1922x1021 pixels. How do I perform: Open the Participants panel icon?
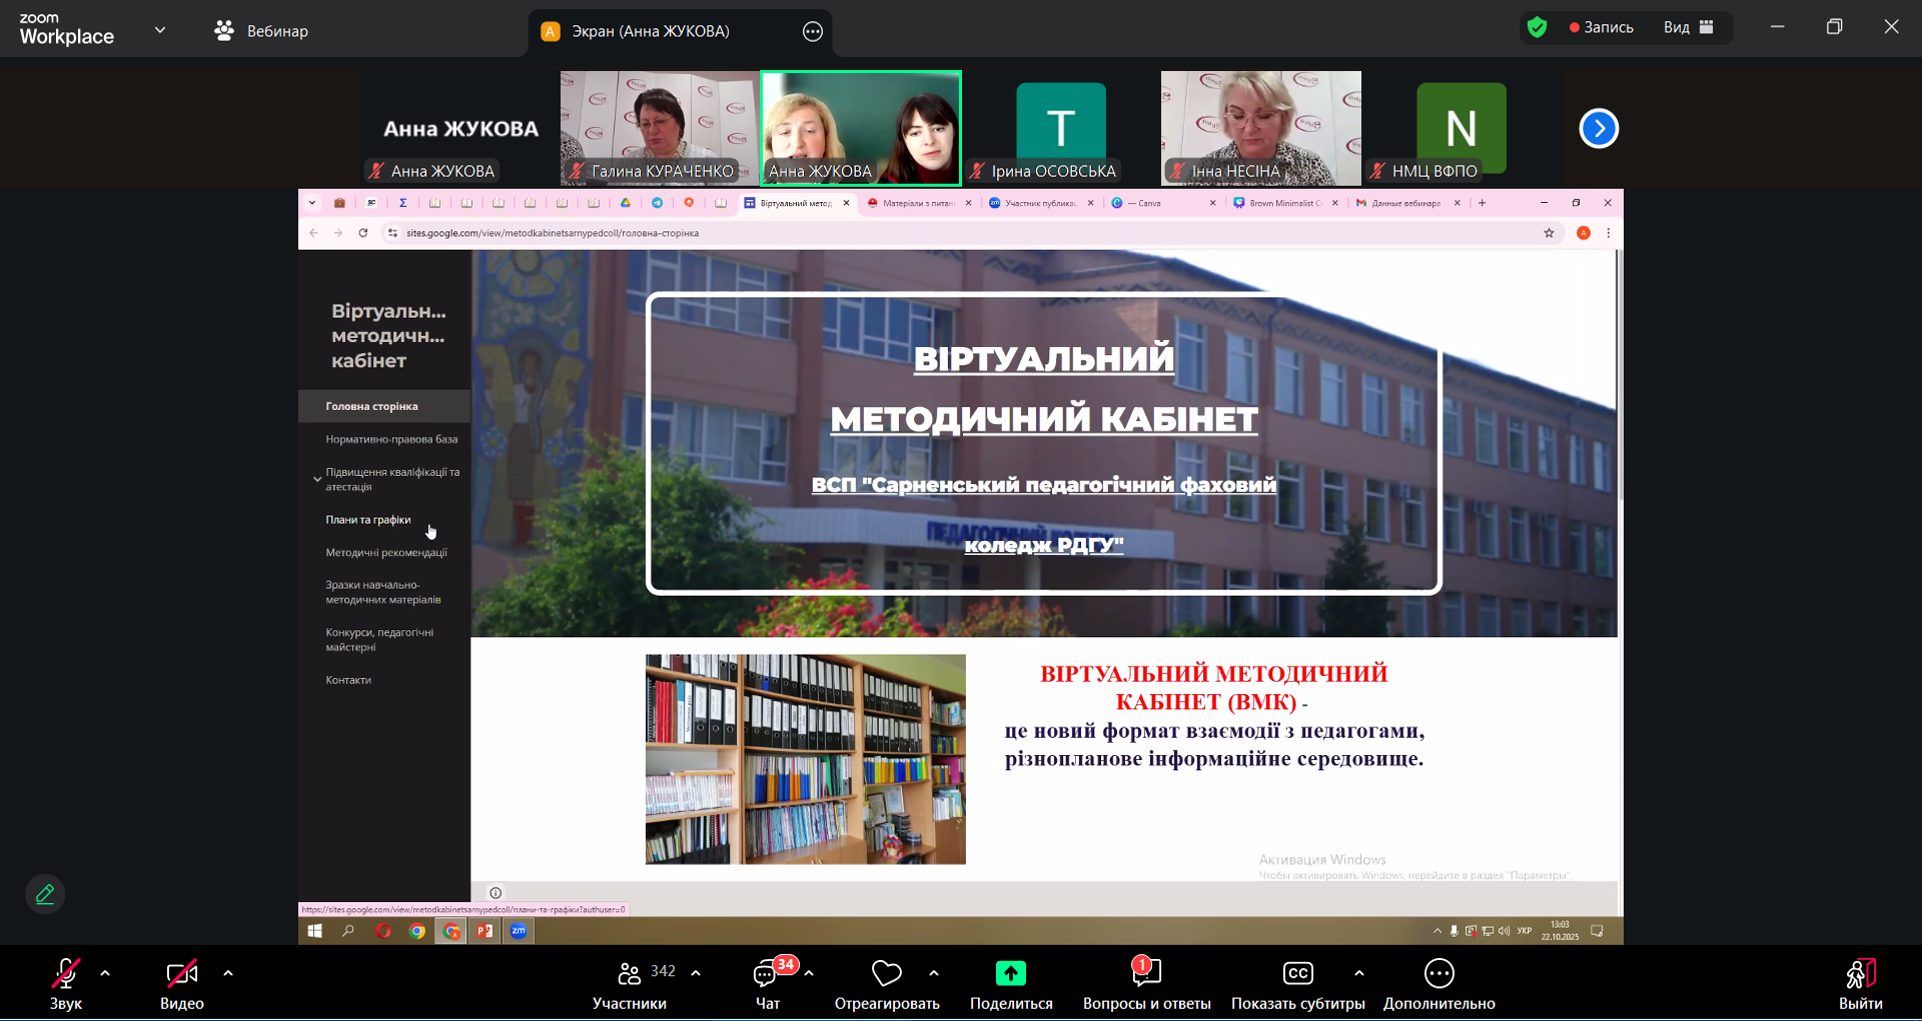629,974
